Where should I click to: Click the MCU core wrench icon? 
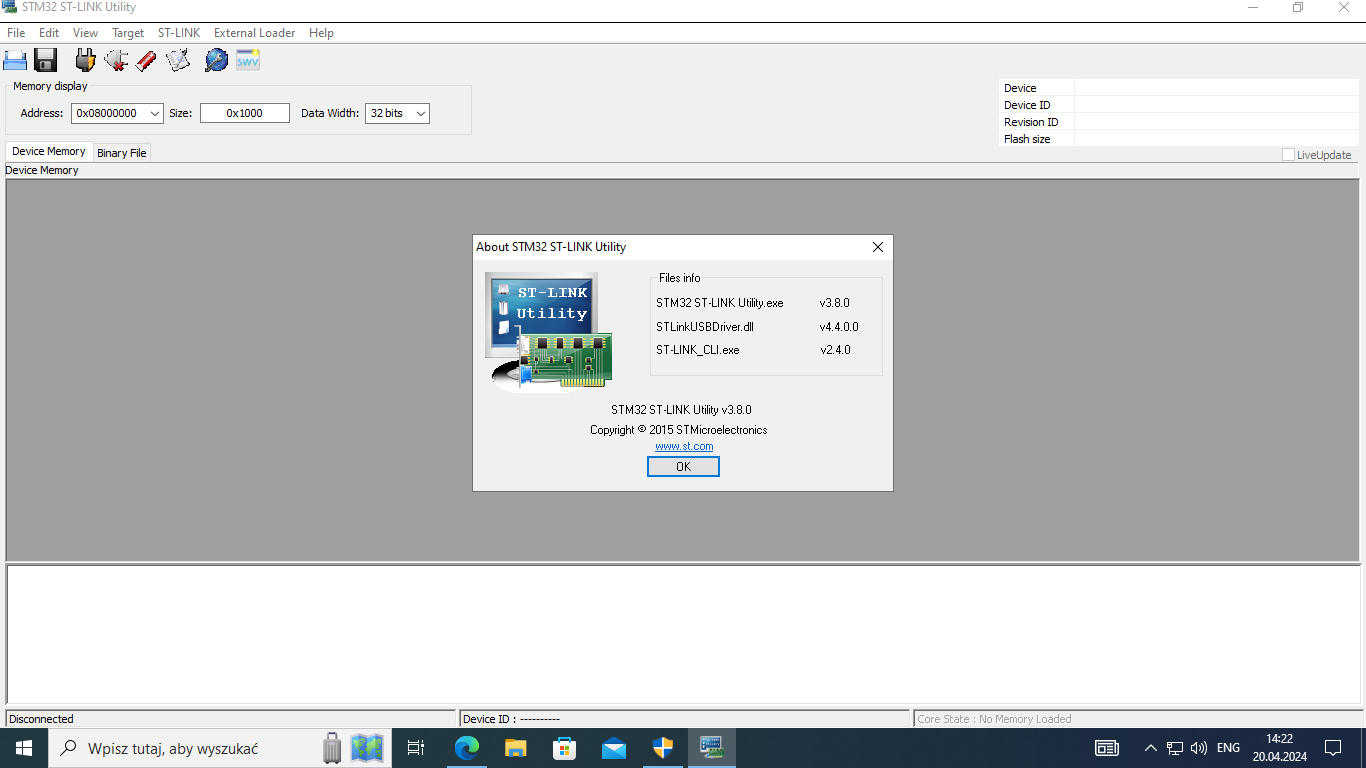click(216, 60)
